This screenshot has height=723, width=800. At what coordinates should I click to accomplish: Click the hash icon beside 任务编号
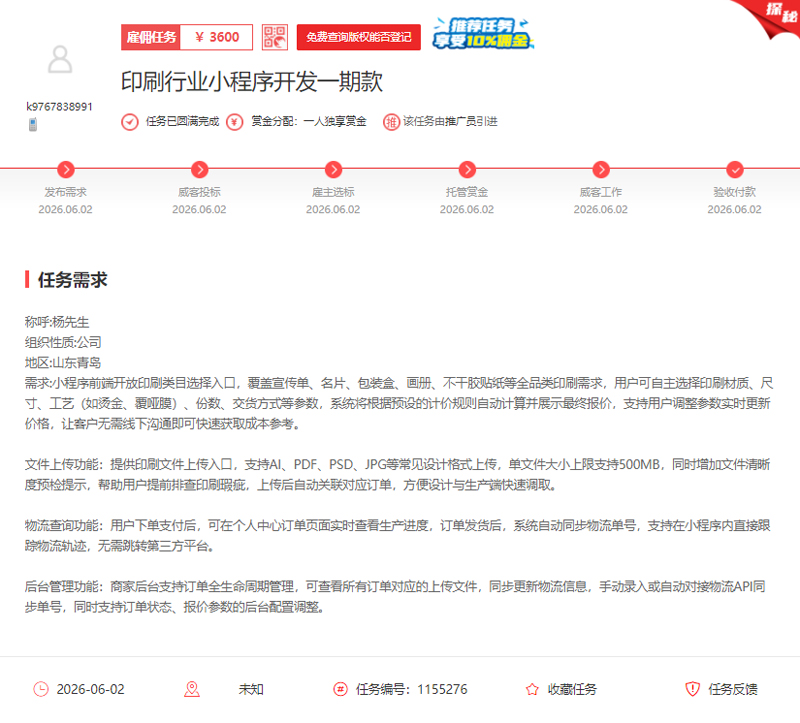point(340,689)
